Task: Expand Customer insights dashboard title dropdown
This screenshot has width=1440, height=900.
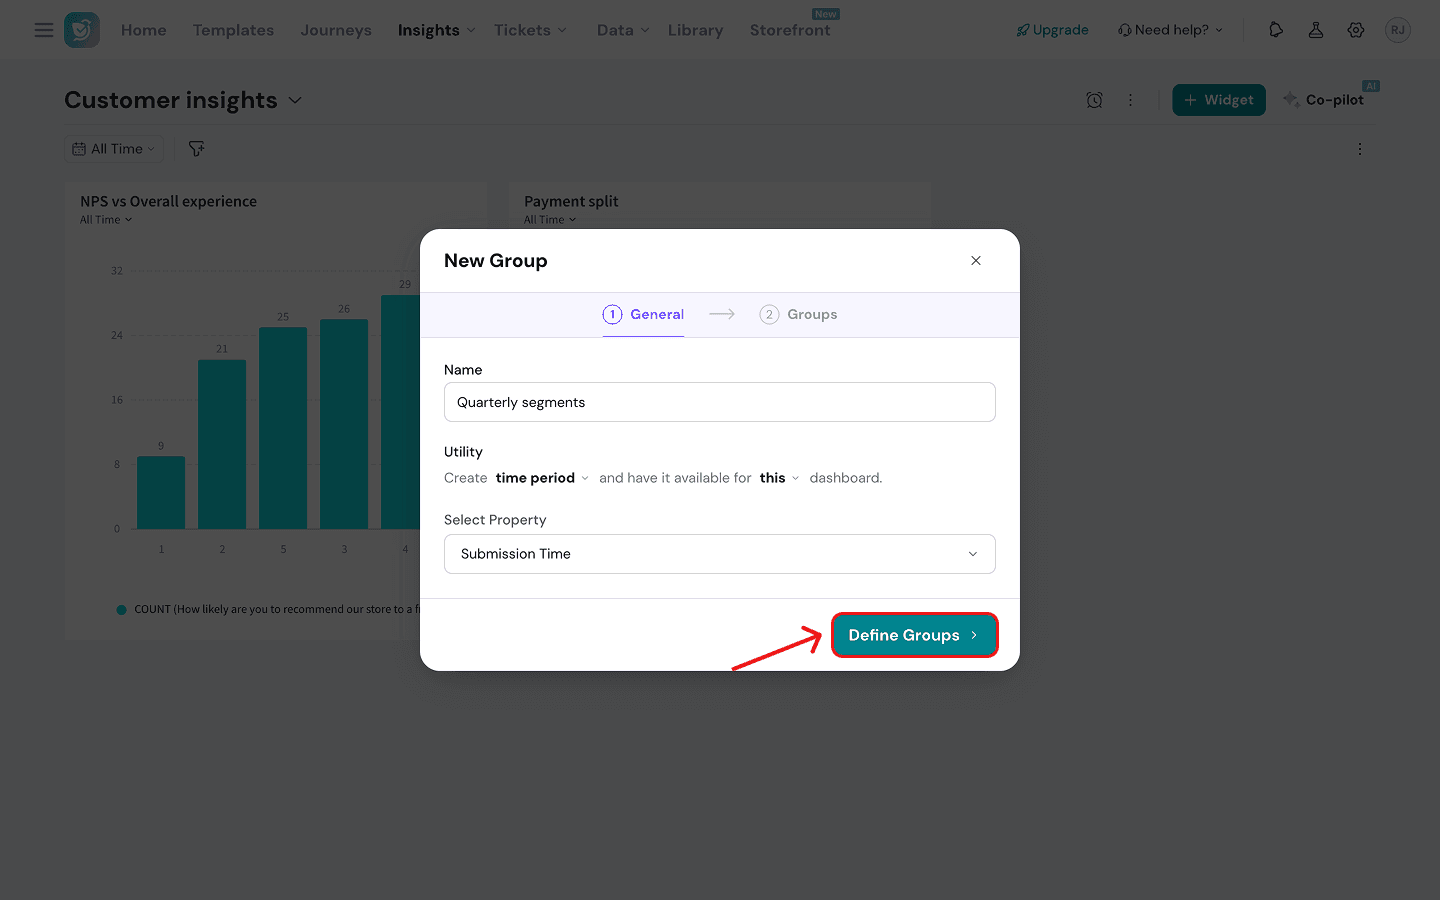Action: coord(295,100)
